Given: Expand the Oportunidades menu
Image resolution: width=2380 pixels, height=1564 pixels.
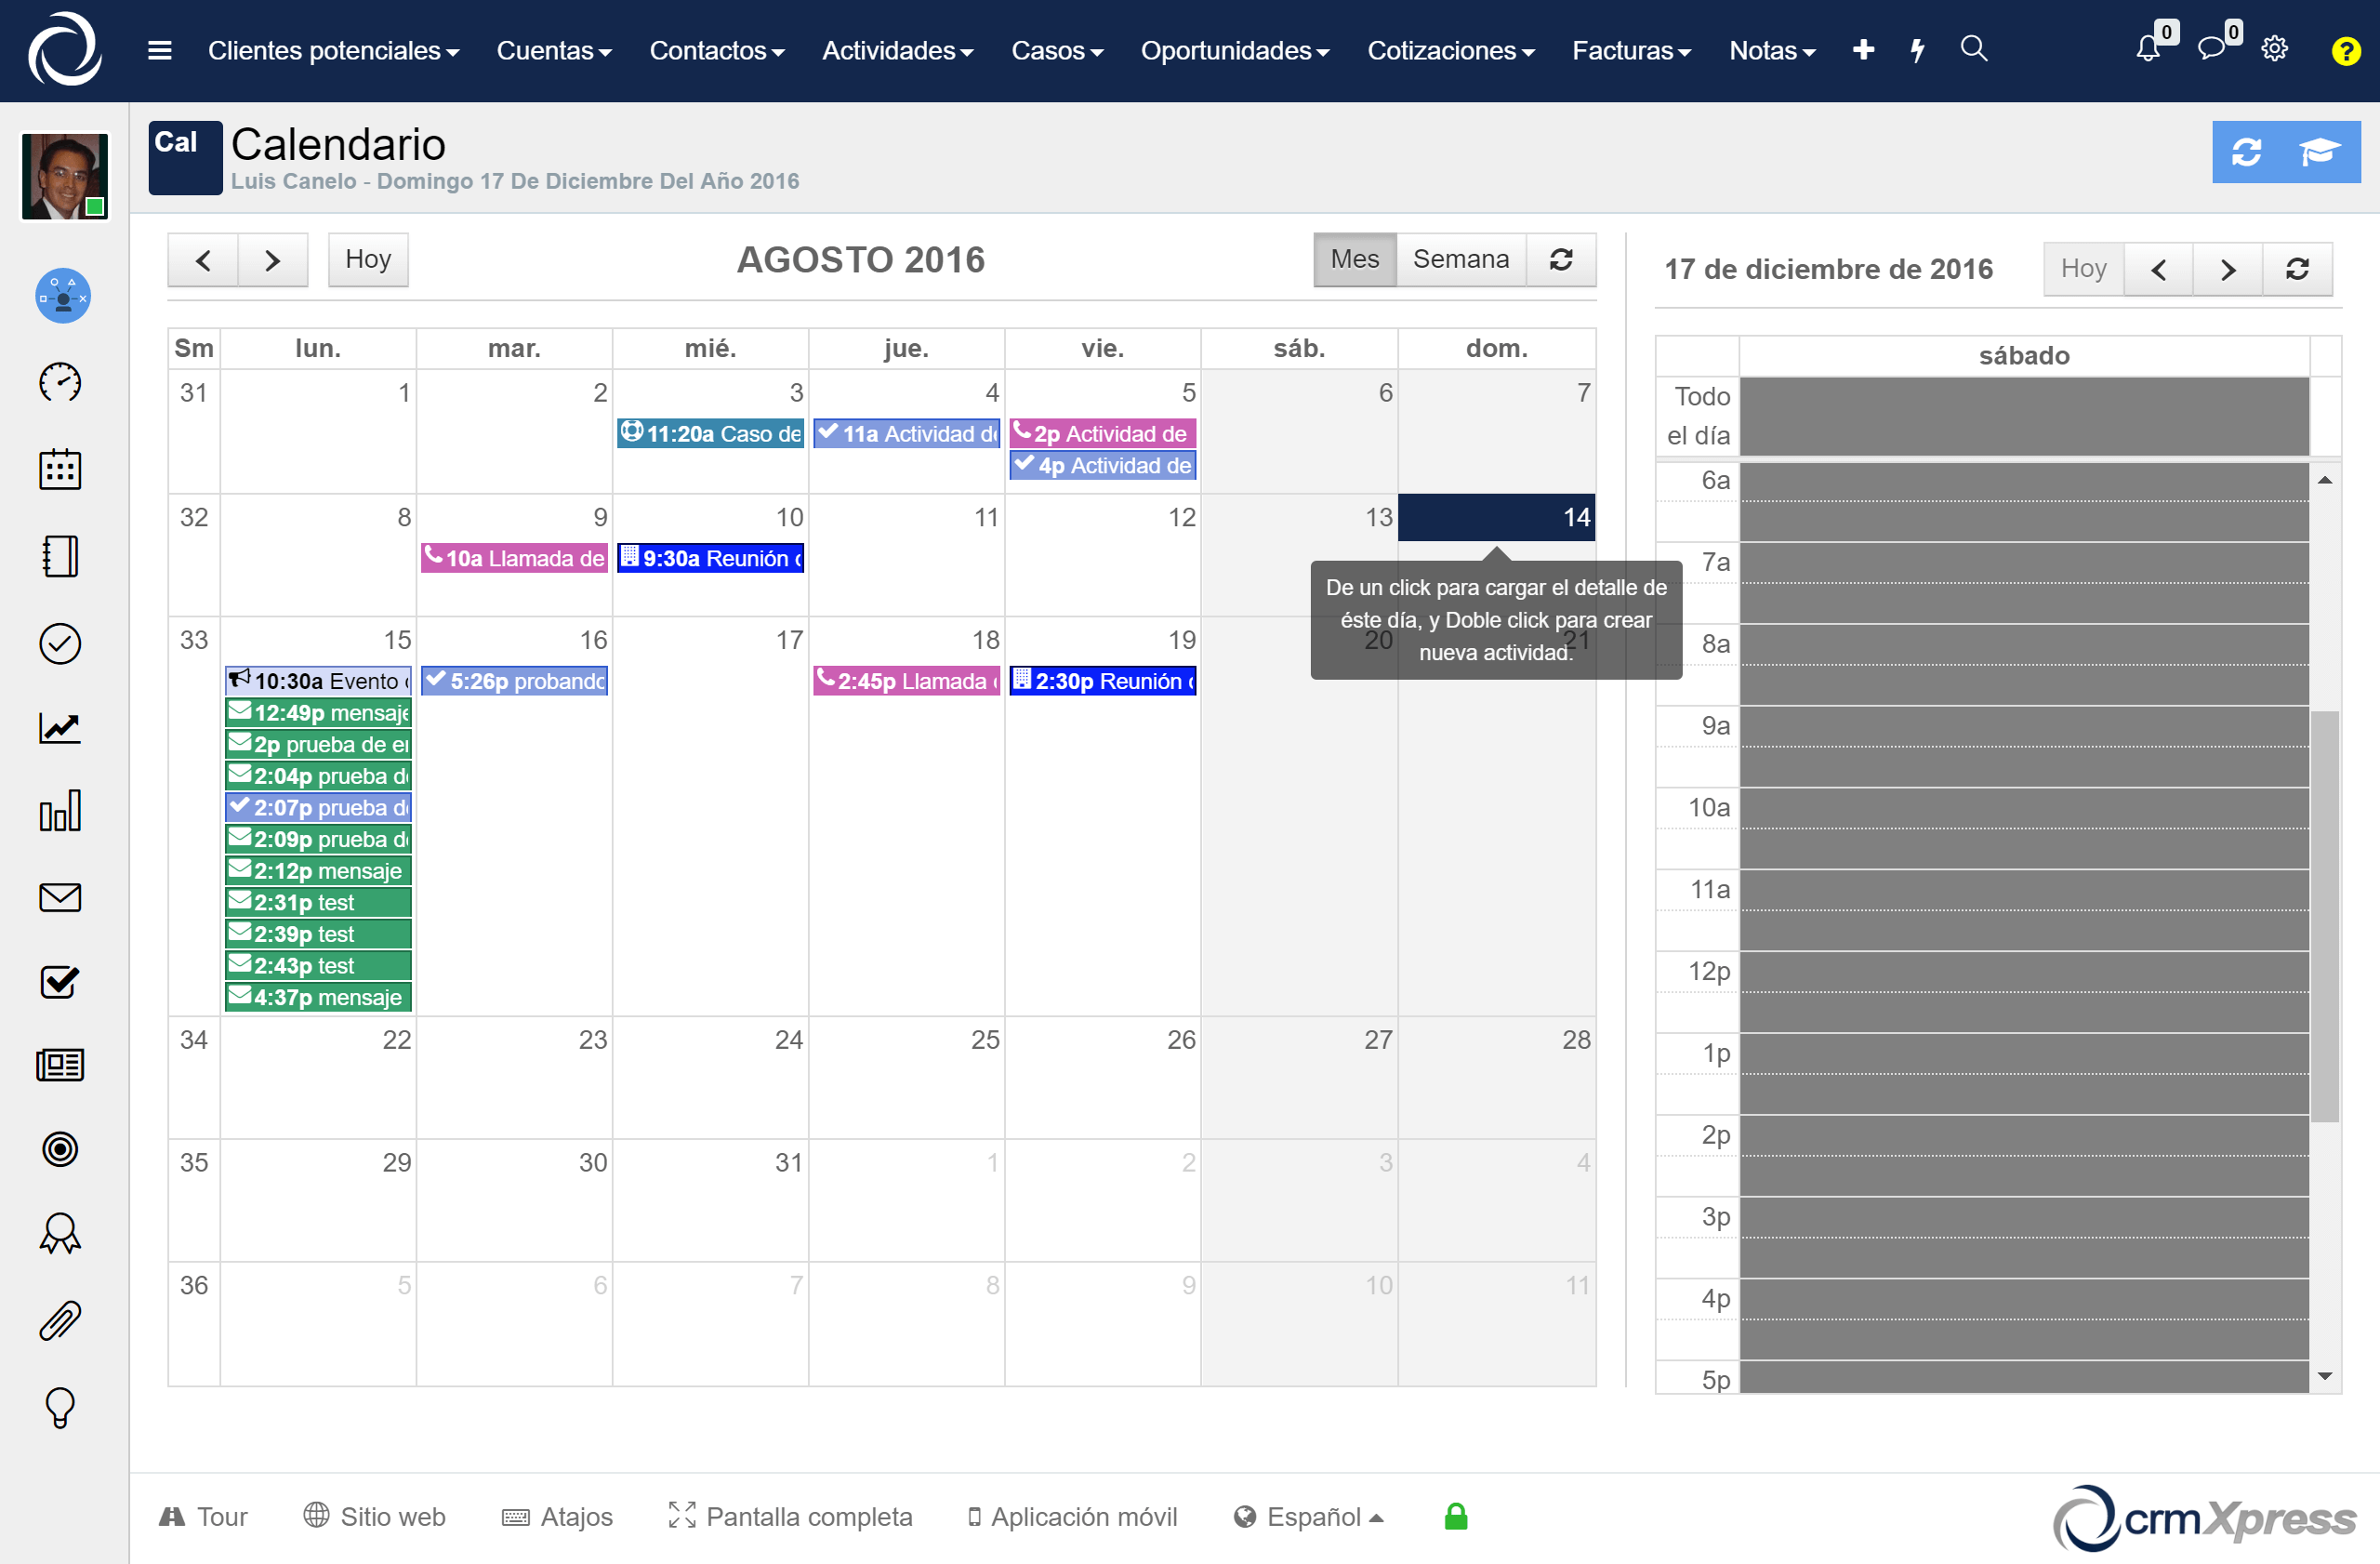Looking at the screenshot, I should (1235, 50).
